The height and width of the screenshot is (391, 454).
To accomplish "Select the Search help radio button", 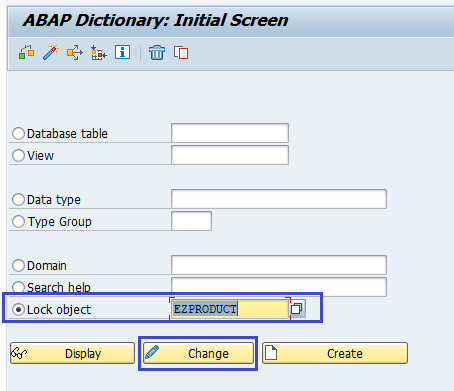I will click(18, 287).
